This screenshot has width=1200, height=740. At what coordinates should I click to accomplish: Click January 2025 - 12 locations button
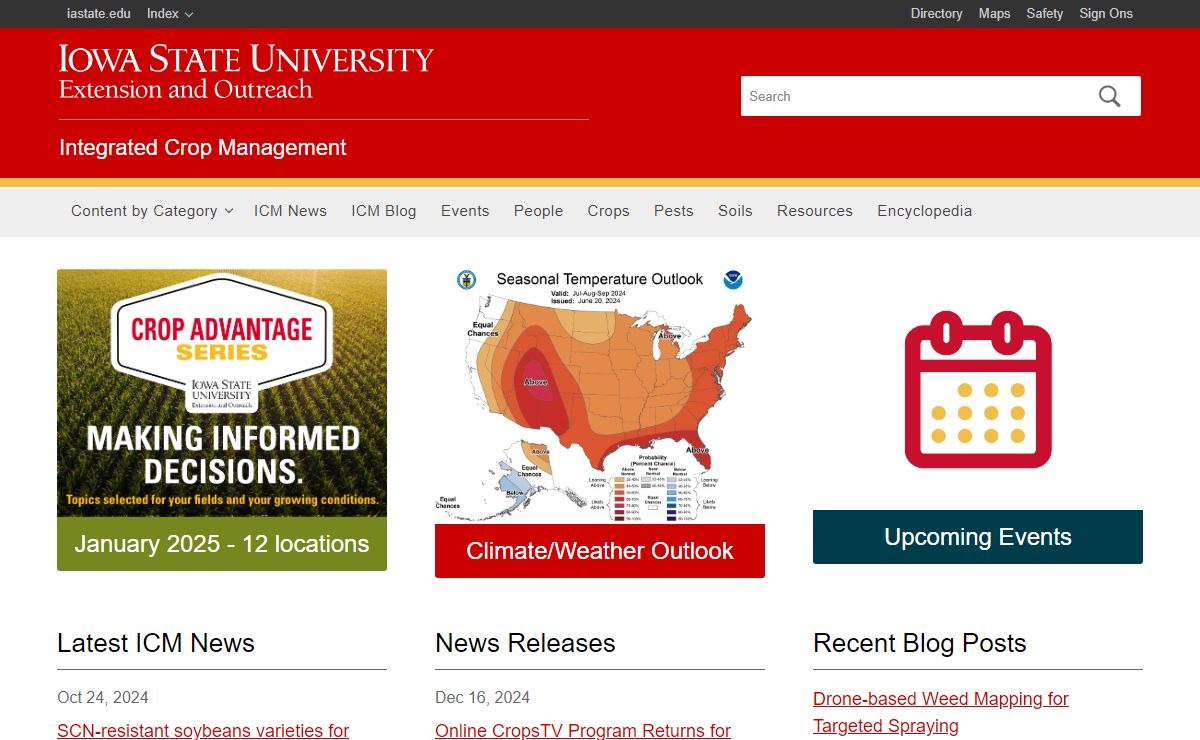pos(222,544)
